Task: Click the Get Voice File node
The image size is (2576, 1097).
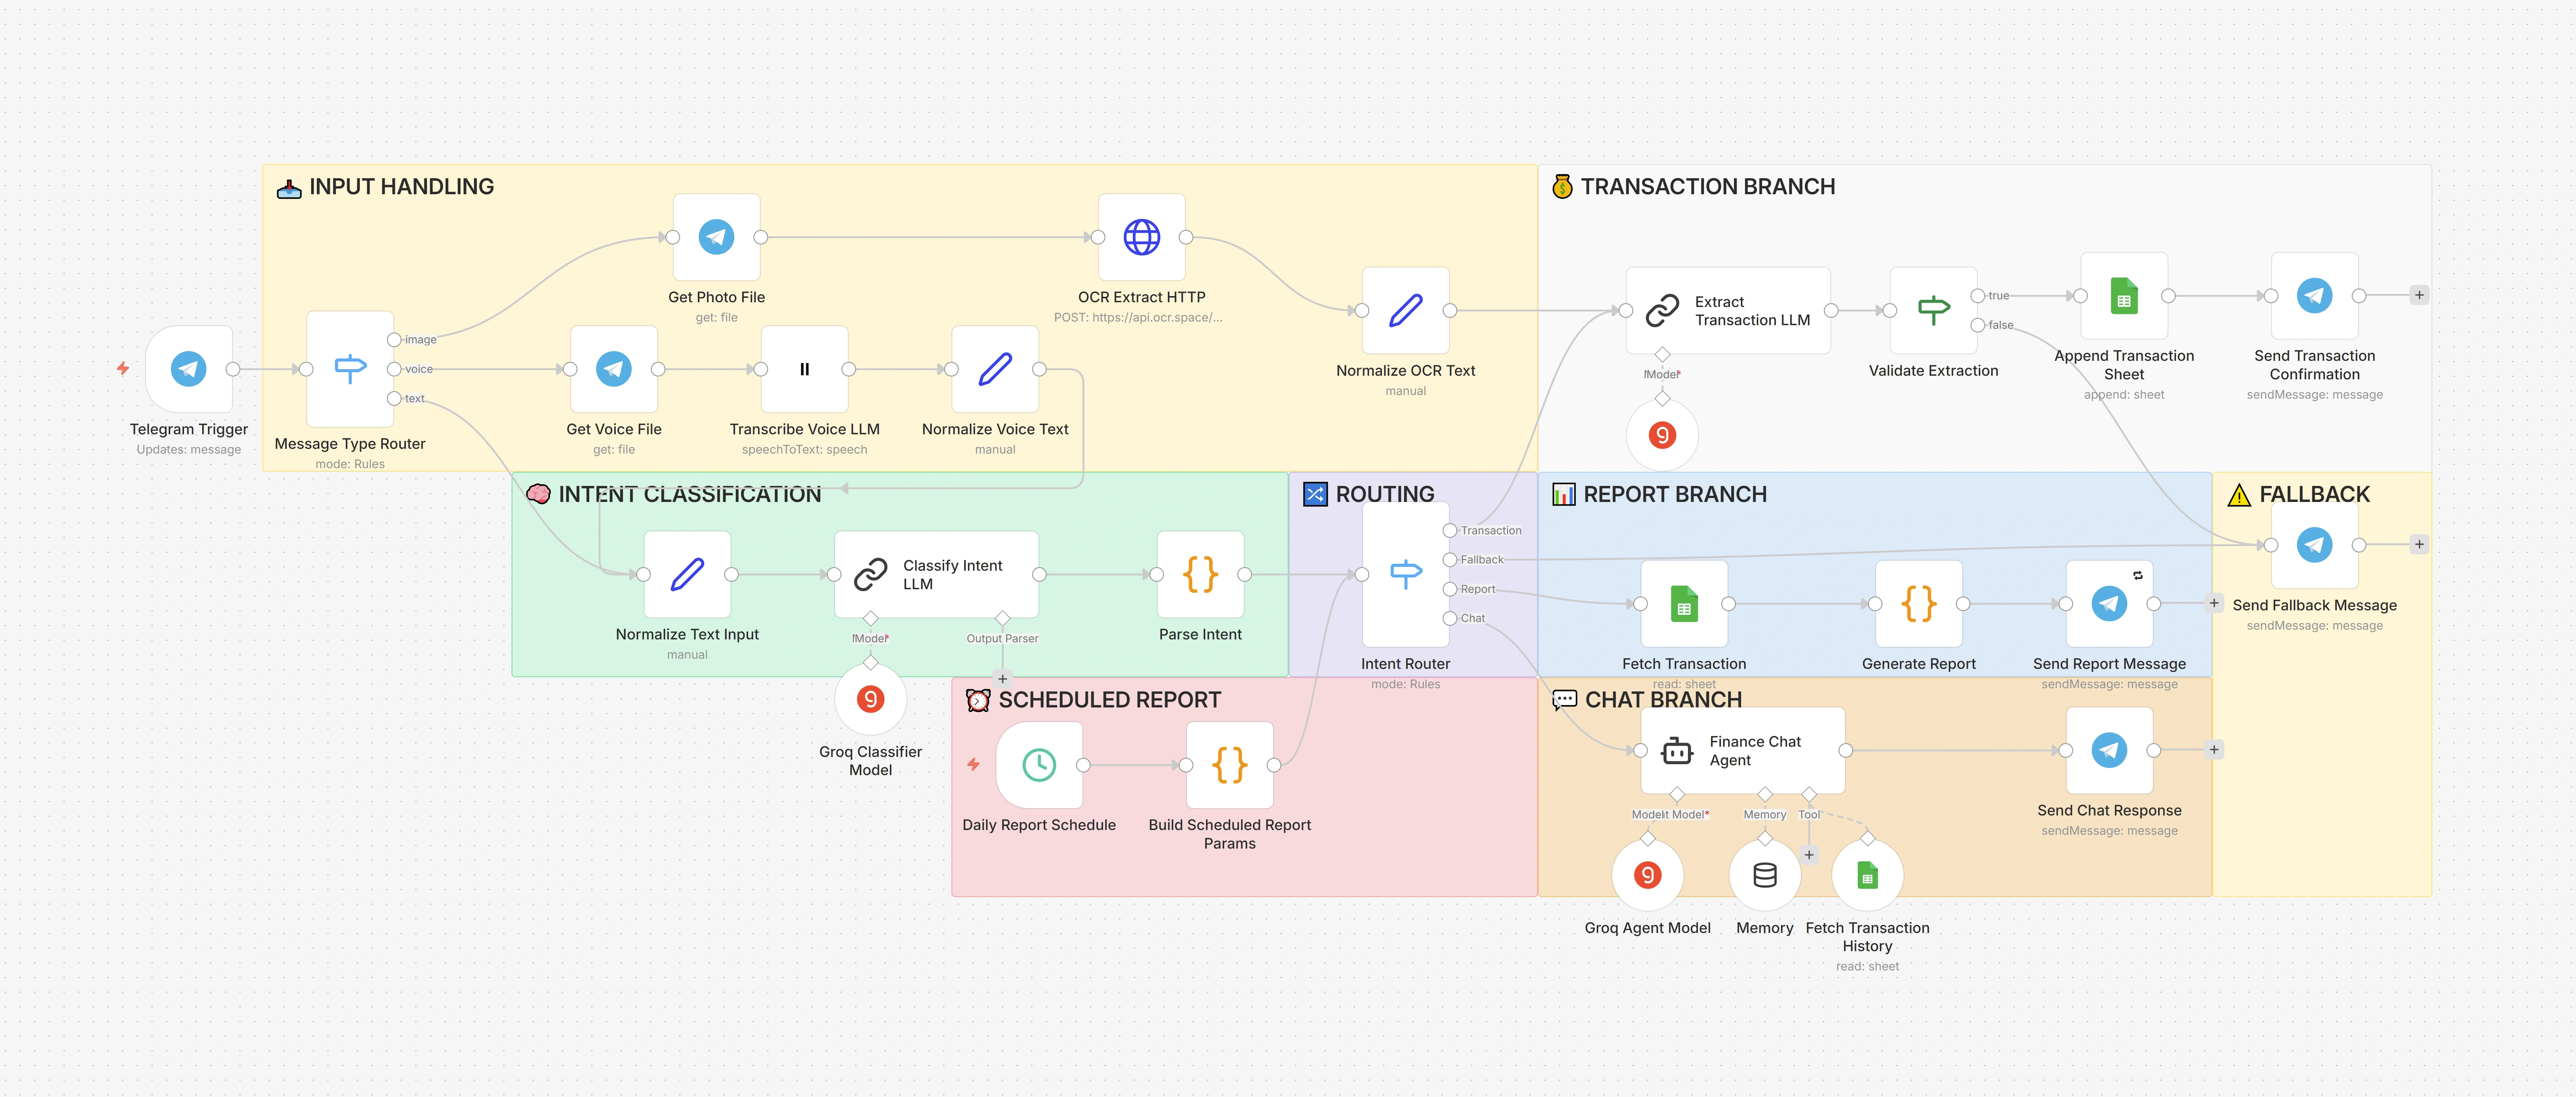Action: point(614,369)
